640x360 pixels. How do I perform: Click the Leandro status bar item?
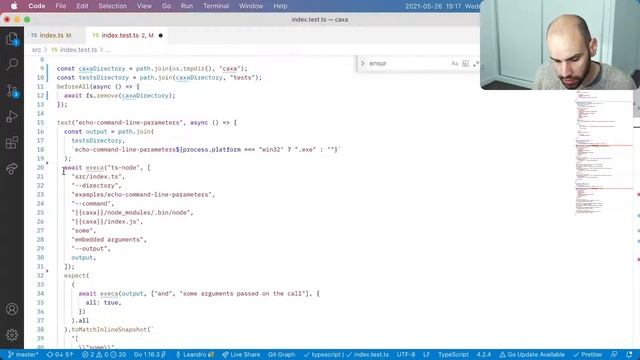point(195,354)
